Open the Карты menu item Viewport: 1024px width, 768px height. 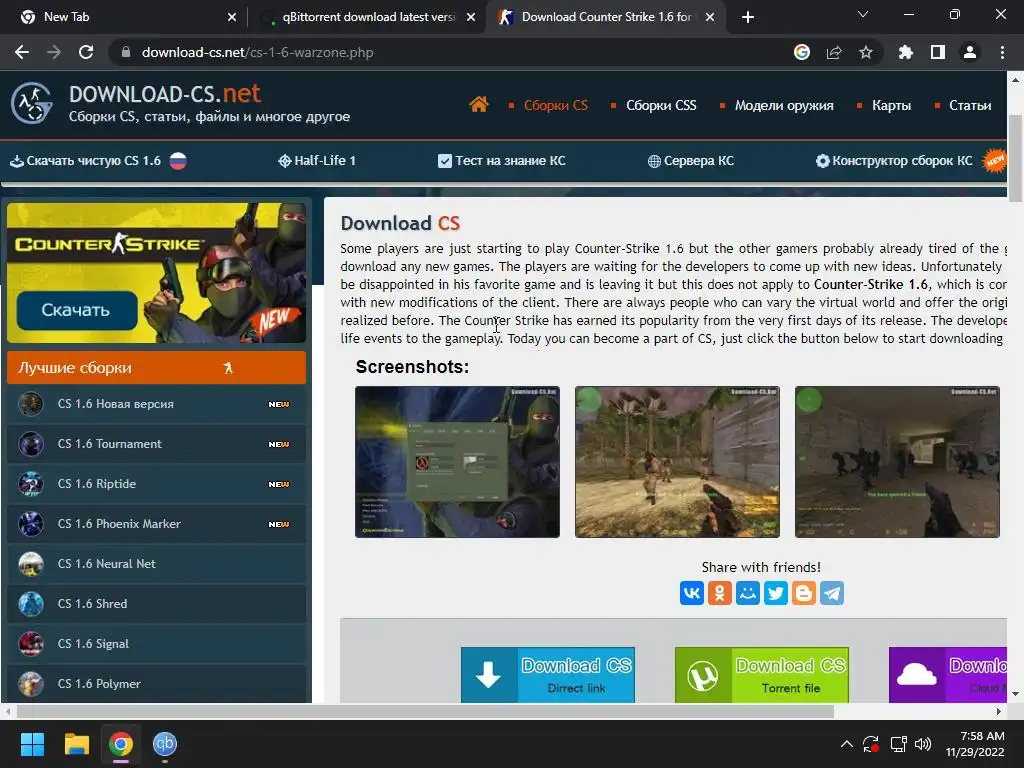point(891,105)
